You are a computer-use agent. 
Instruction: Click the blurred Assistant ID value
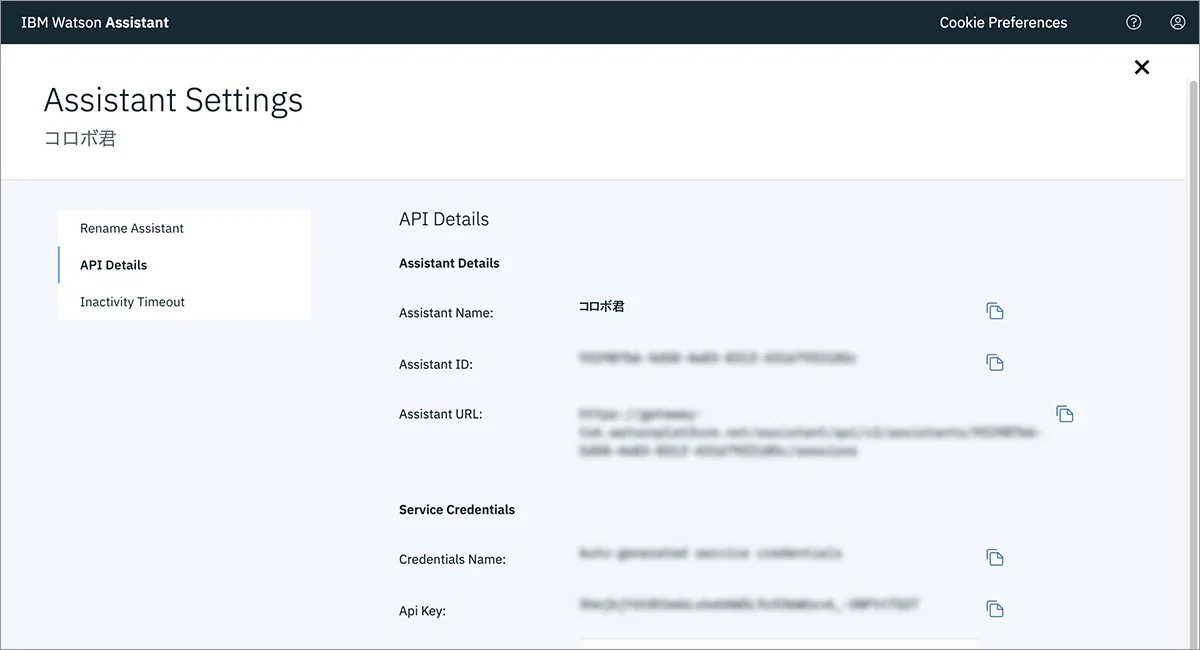click(x=717, y=357)
